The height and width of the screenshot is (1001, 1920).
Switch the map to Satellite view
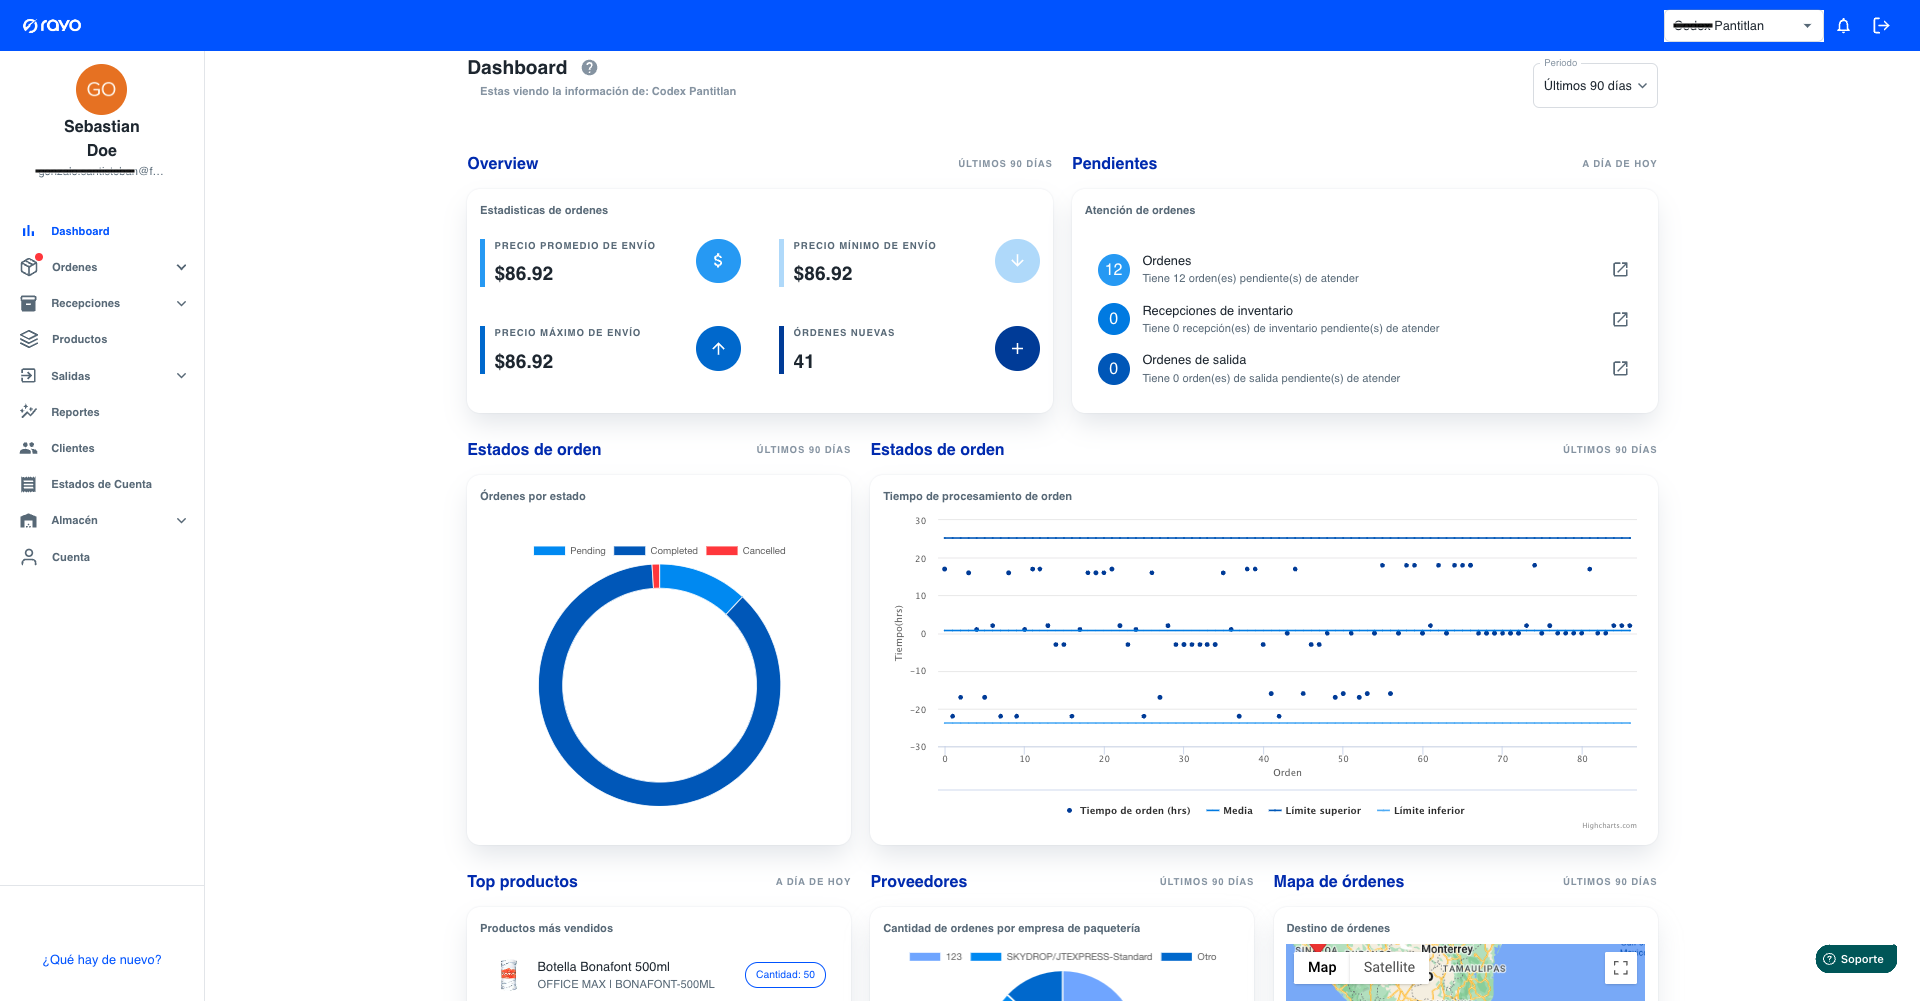click(x=1389, y=967)
